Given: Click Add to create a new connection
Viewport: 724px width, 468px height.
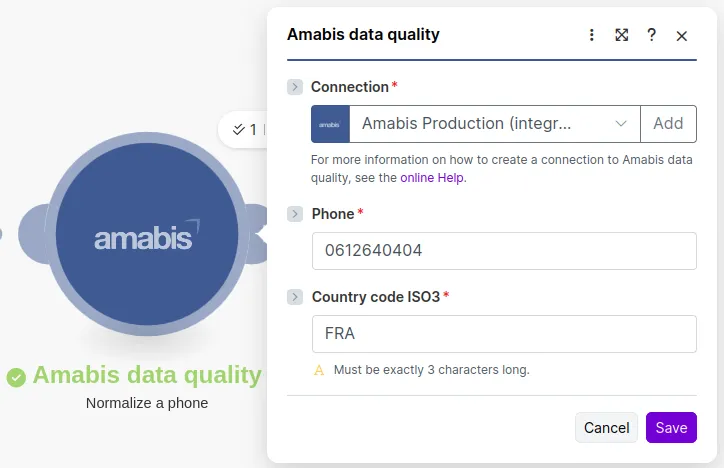Looking at the screenshot, I should [668, 124].
